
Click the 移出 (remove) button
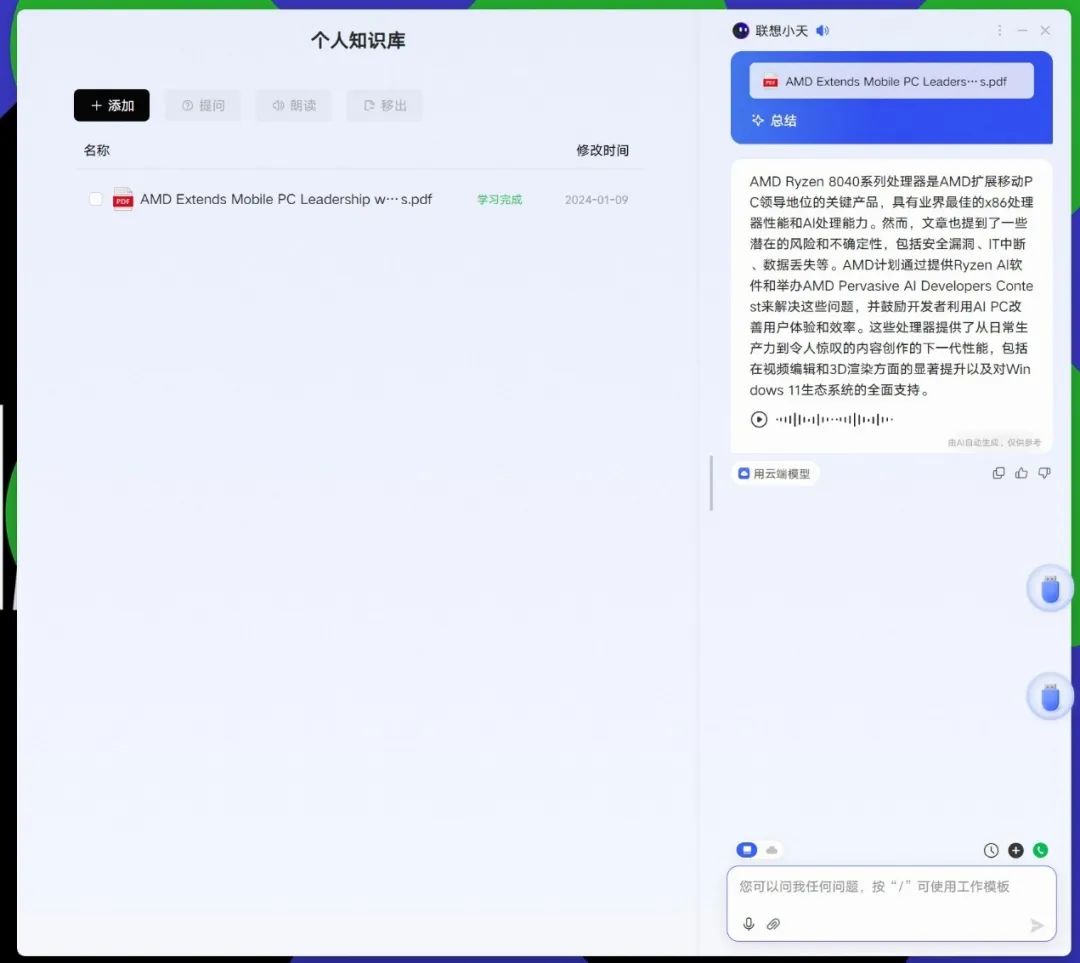(x=385, y=105)
